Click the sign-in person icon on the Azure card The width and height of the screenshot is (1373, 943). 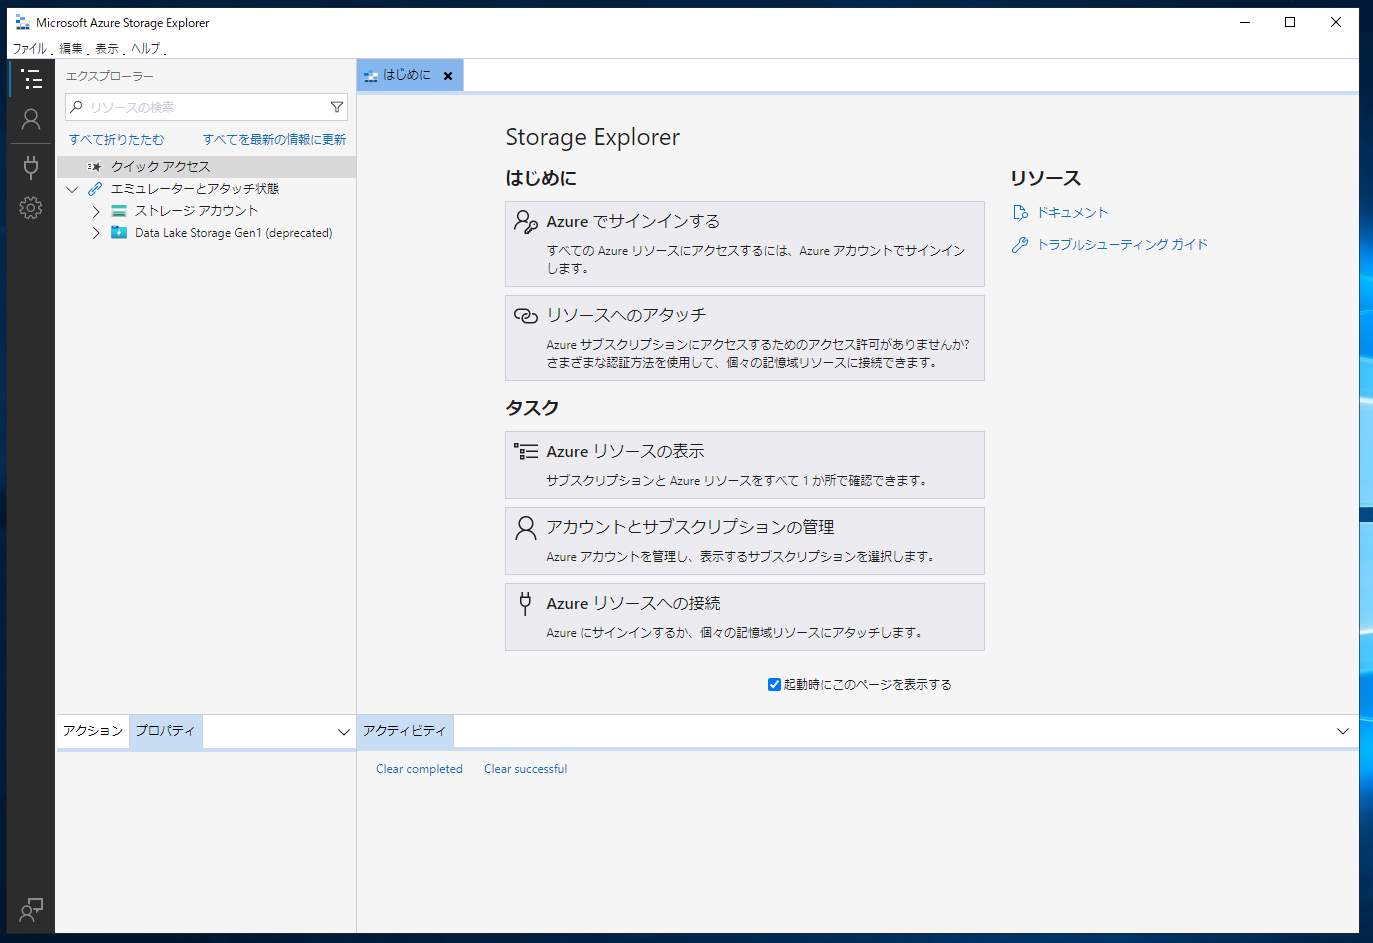click(x=526, y=222)
